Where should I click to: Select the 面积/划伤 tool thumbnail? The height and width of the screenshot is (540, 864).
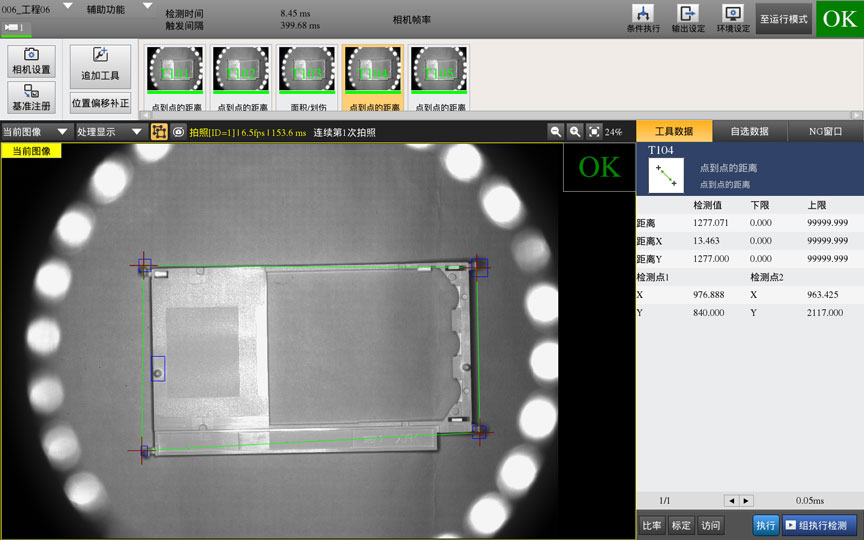coord(306,78)
